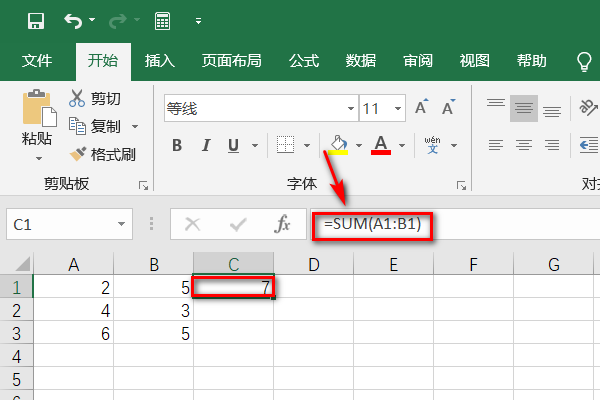Click the center horizontally icon

[x=524, y=145]
